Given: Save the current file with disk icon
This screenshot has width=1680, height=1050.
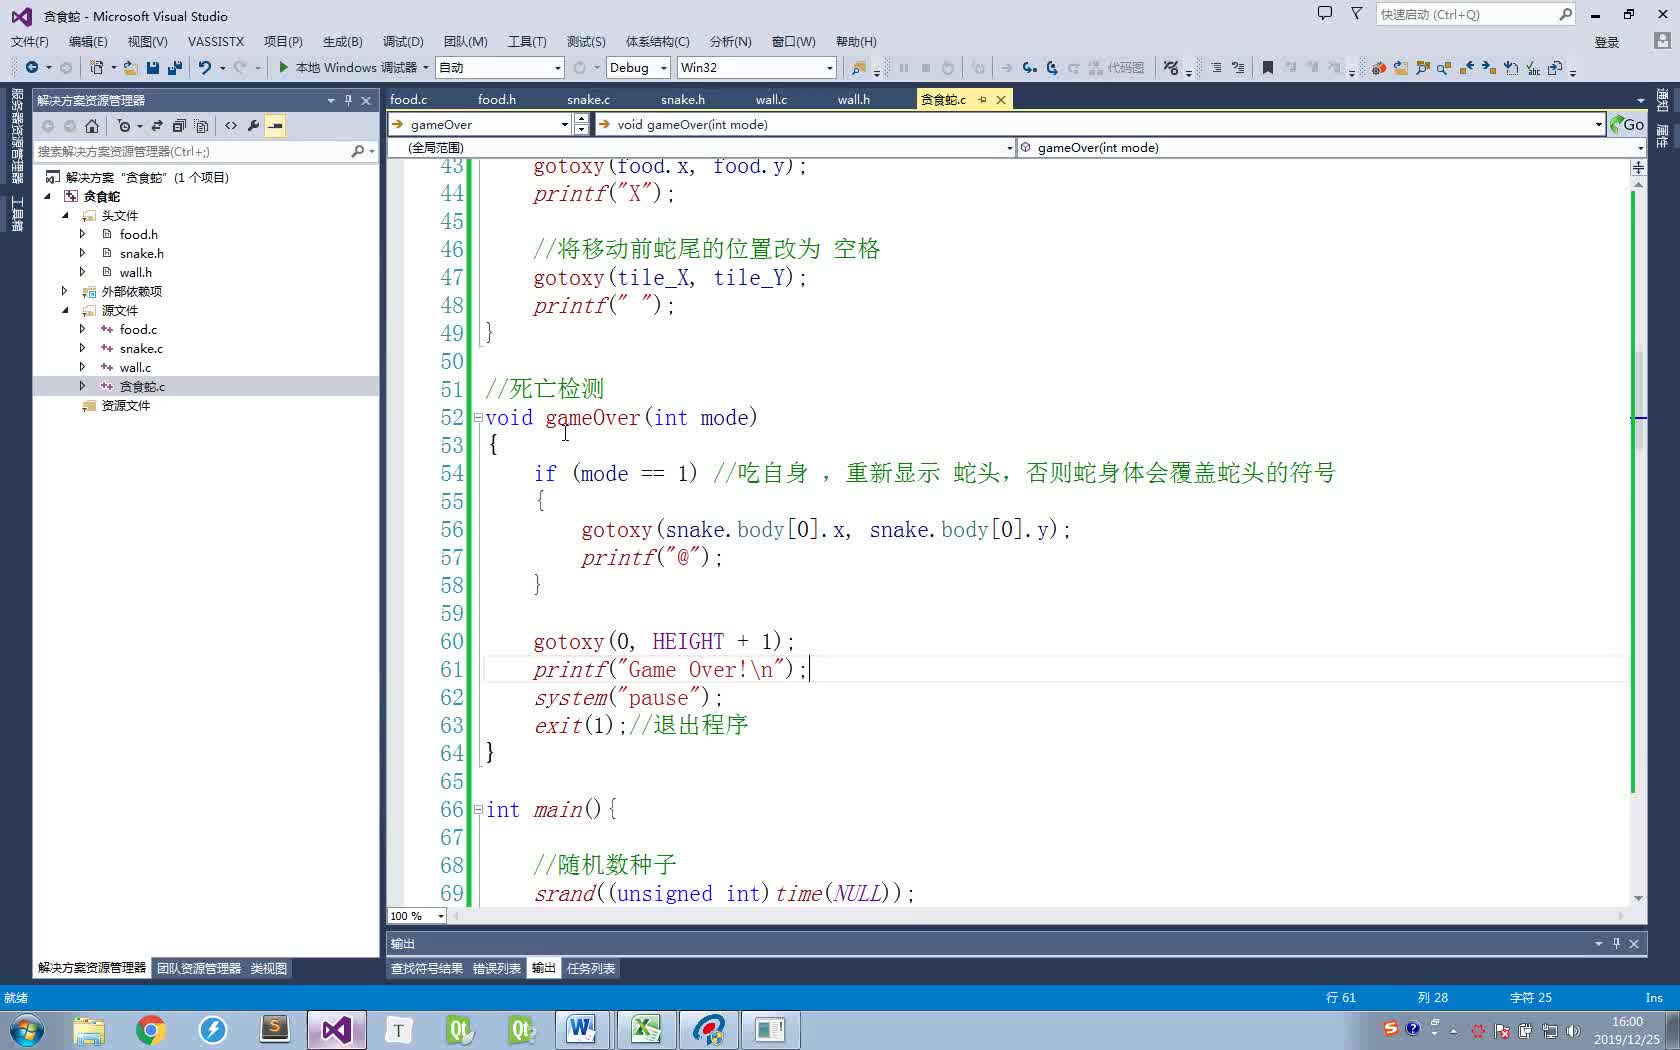Looking at the screenshot, I should point(153,67).
